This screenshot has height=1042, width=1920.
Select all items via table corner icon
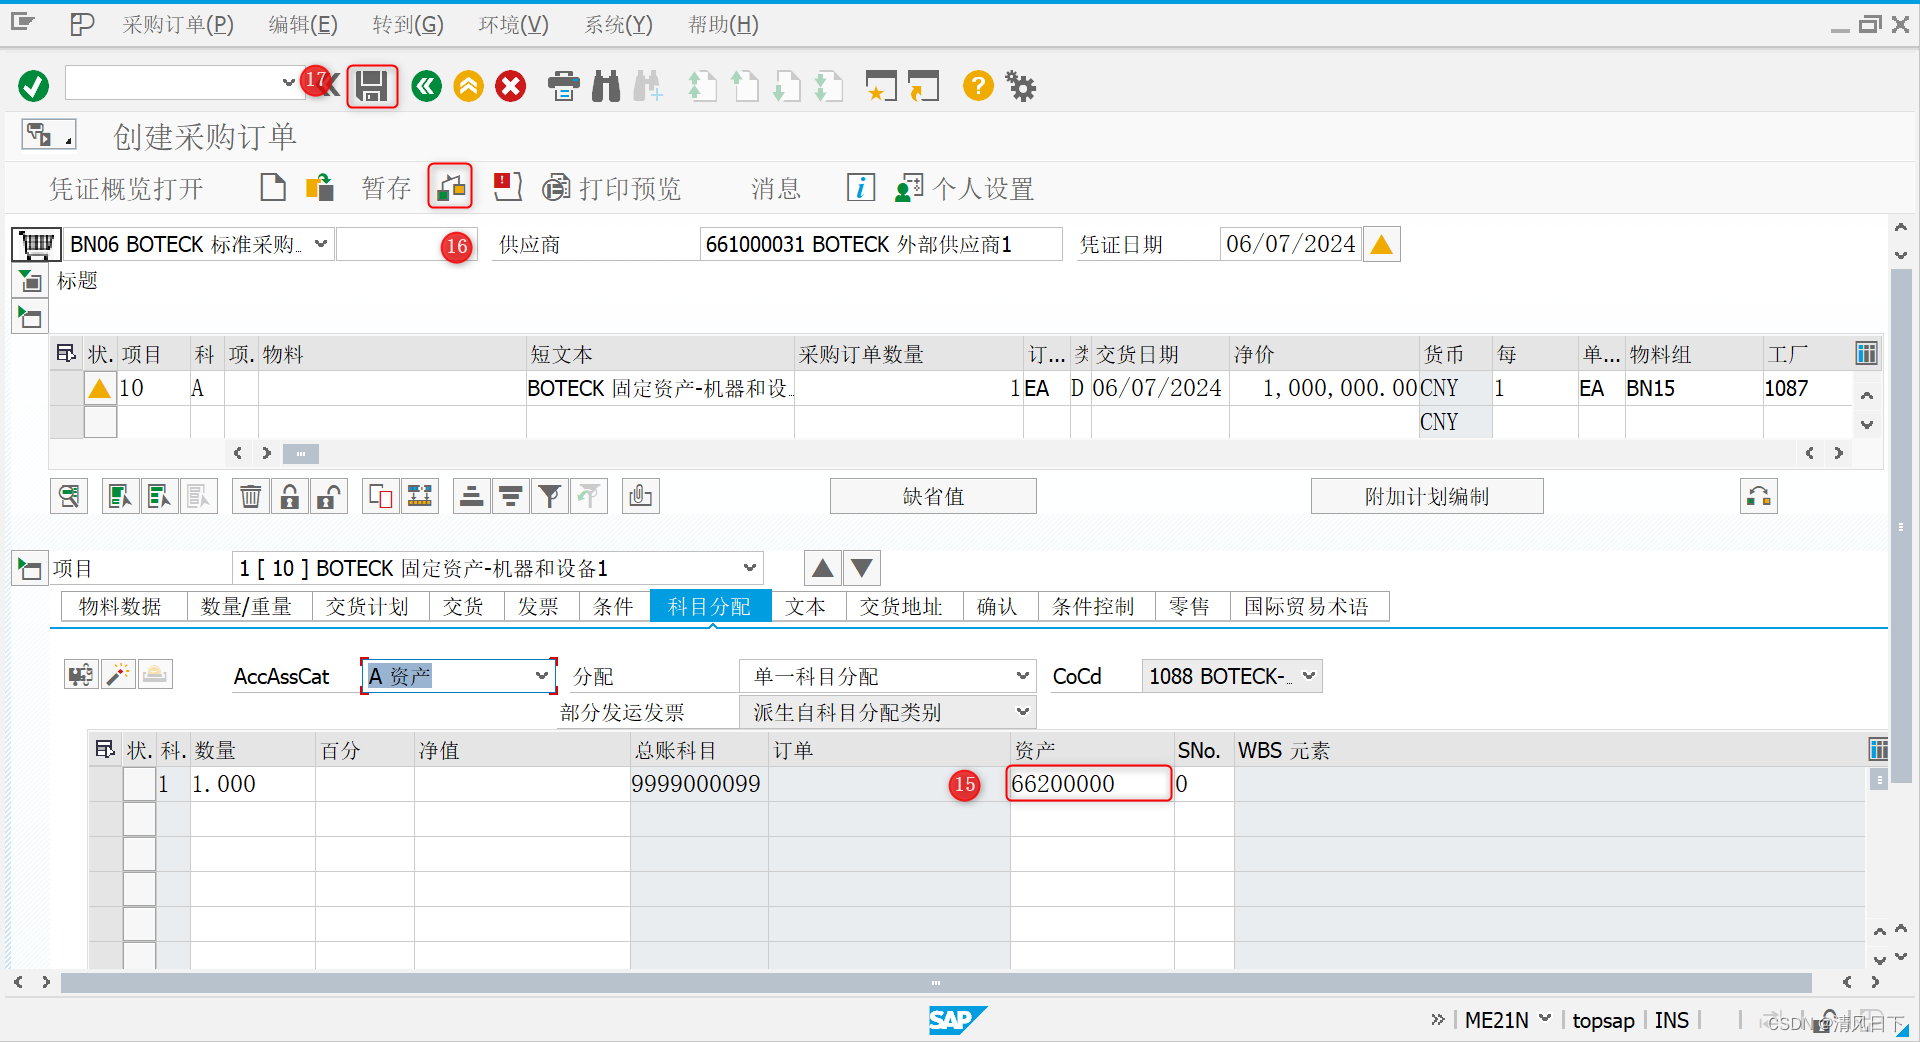point(66,354)
